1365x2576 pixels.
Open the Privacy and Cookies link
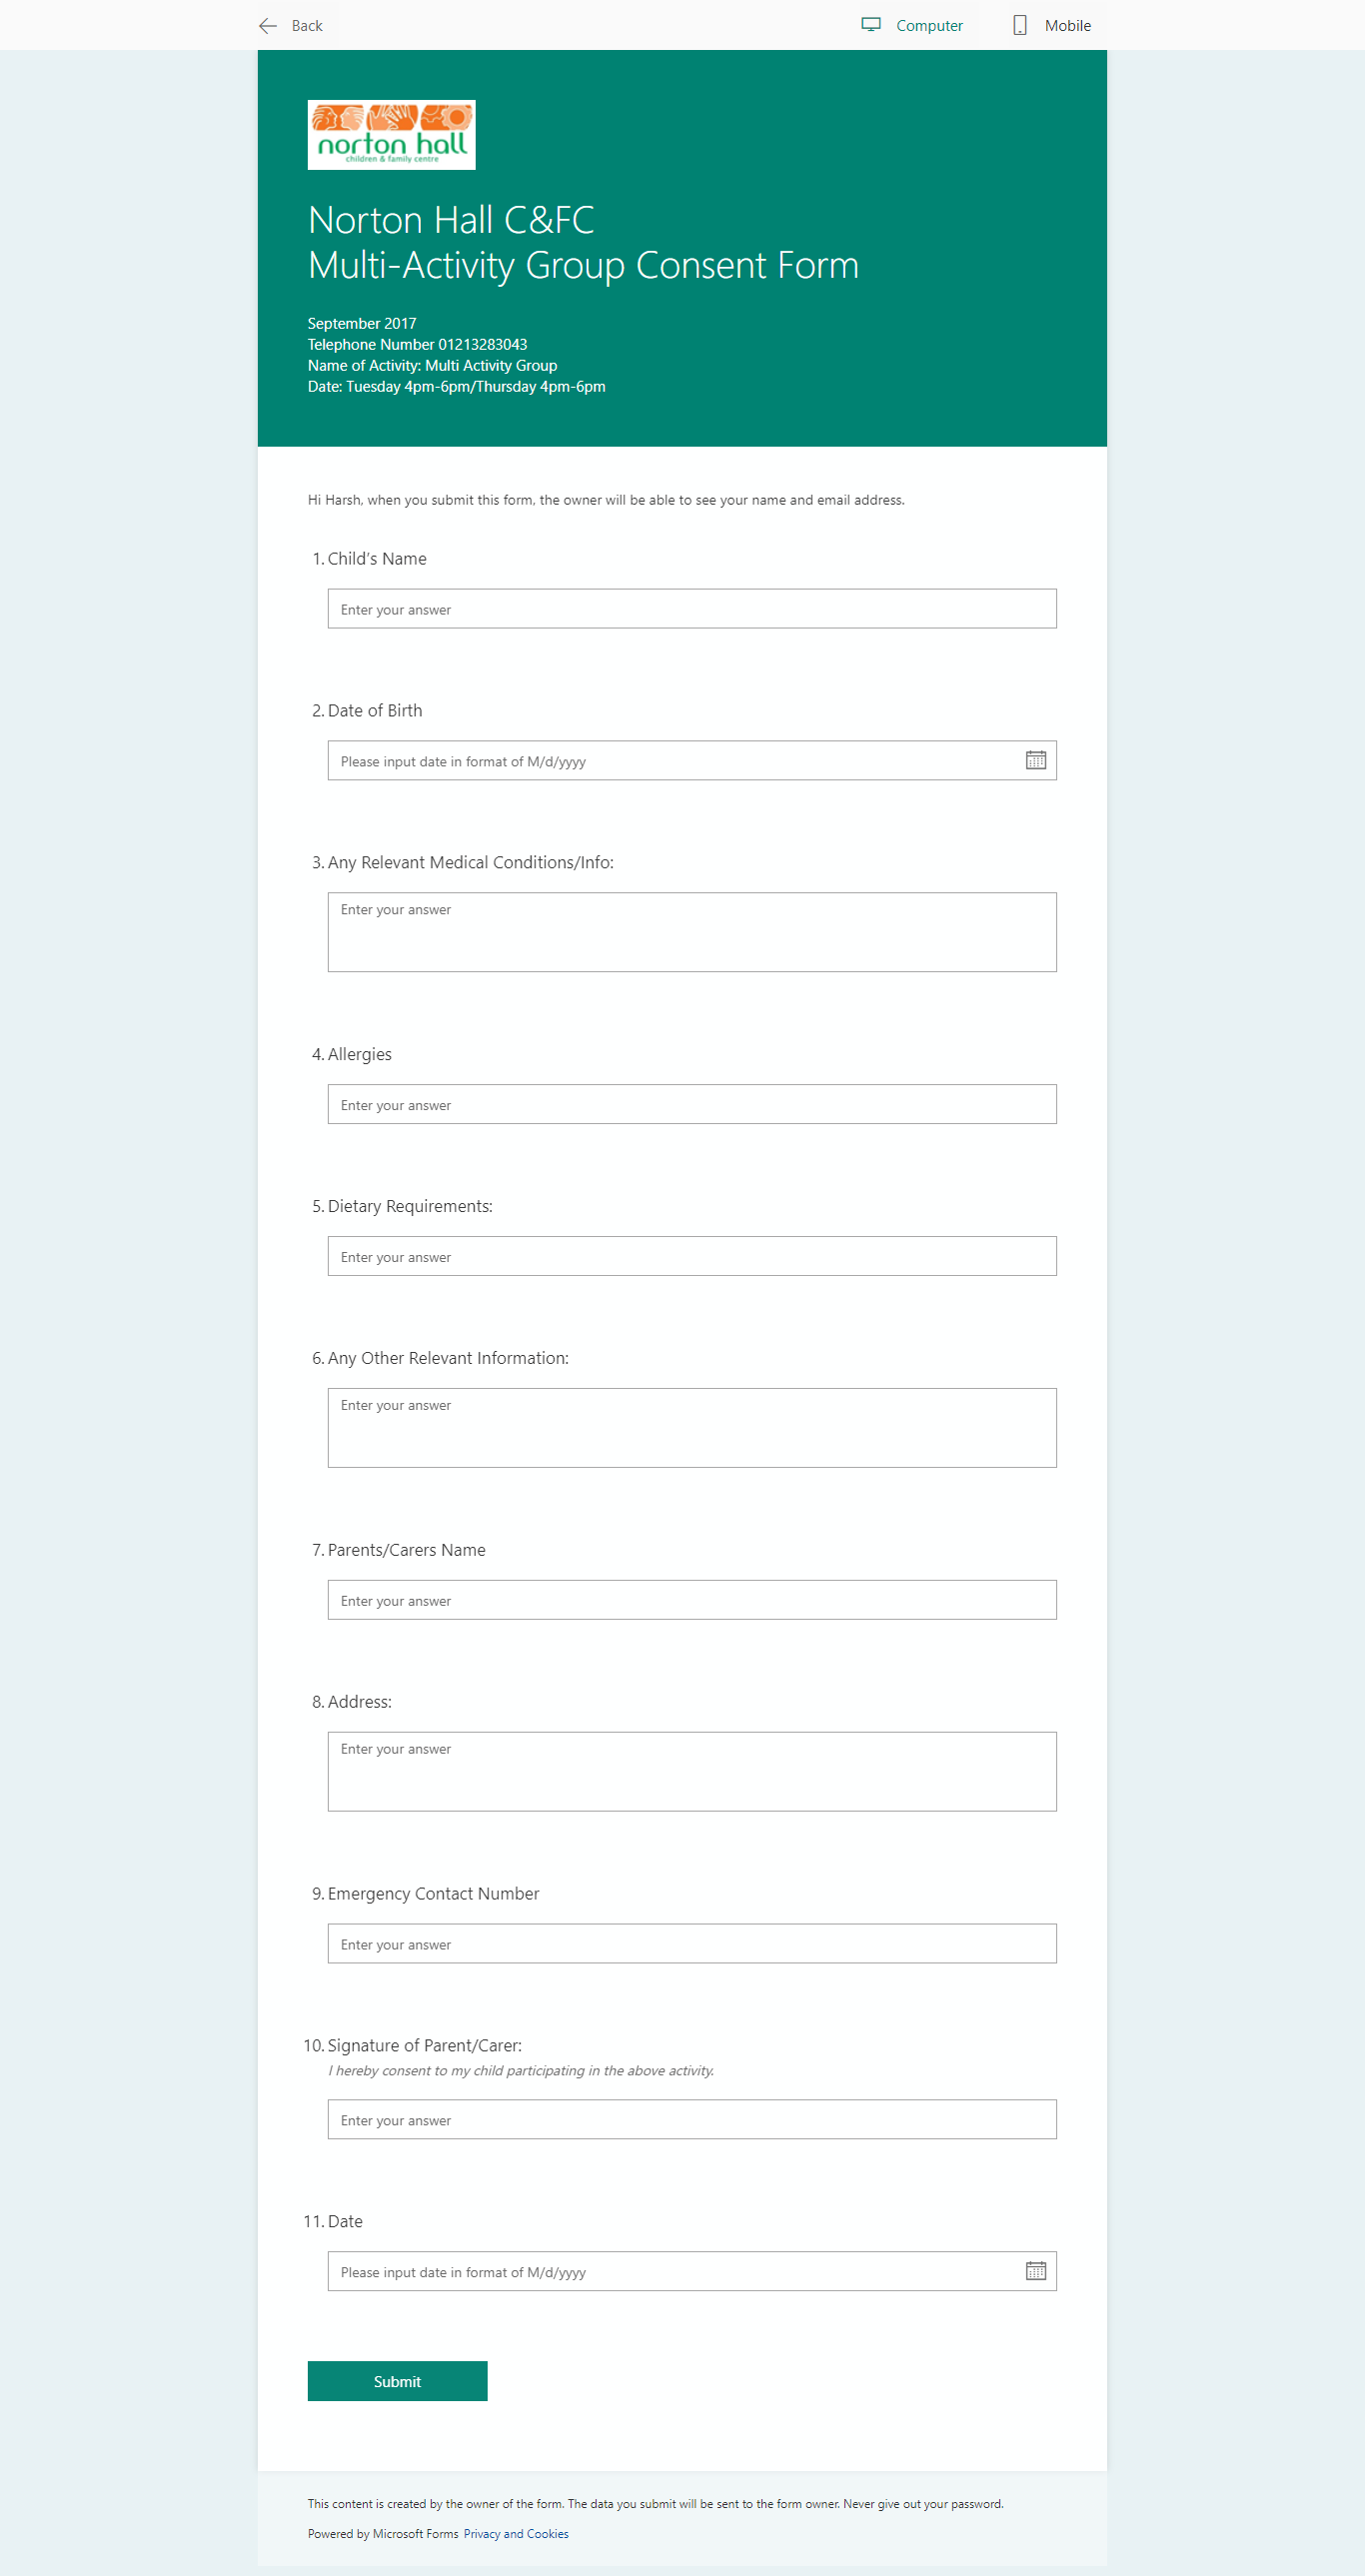tap(516, 2533)
